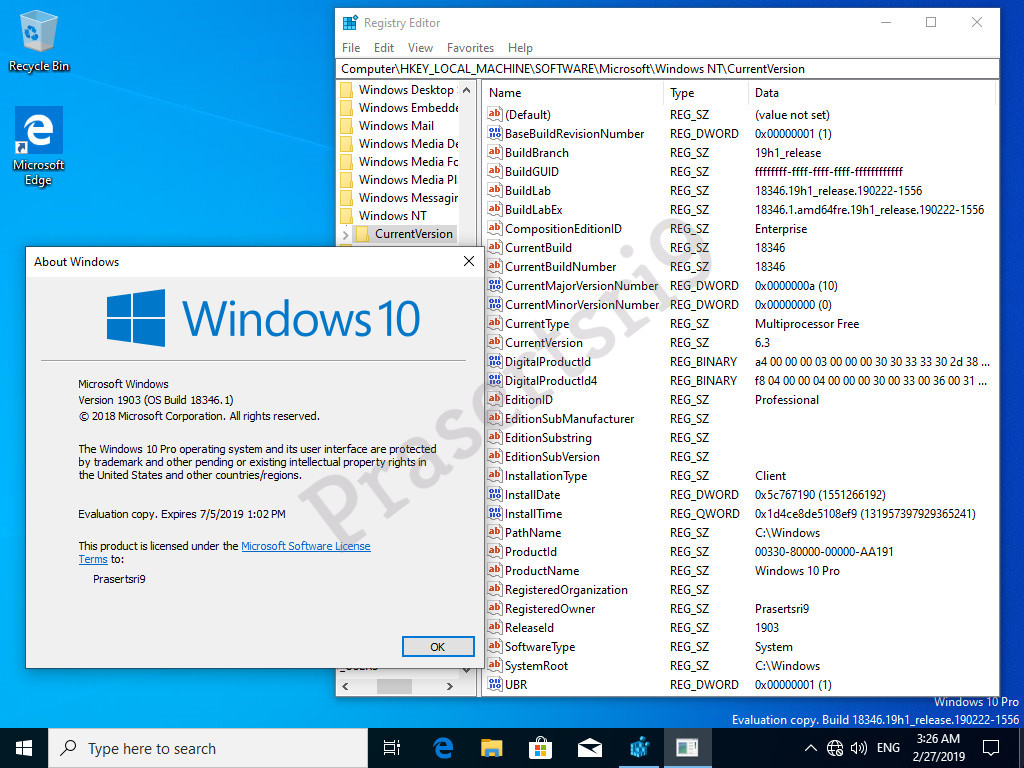The image size is (1024, 768).
Task: Select the Windows Embedded tree key
Action: (408, 108)
